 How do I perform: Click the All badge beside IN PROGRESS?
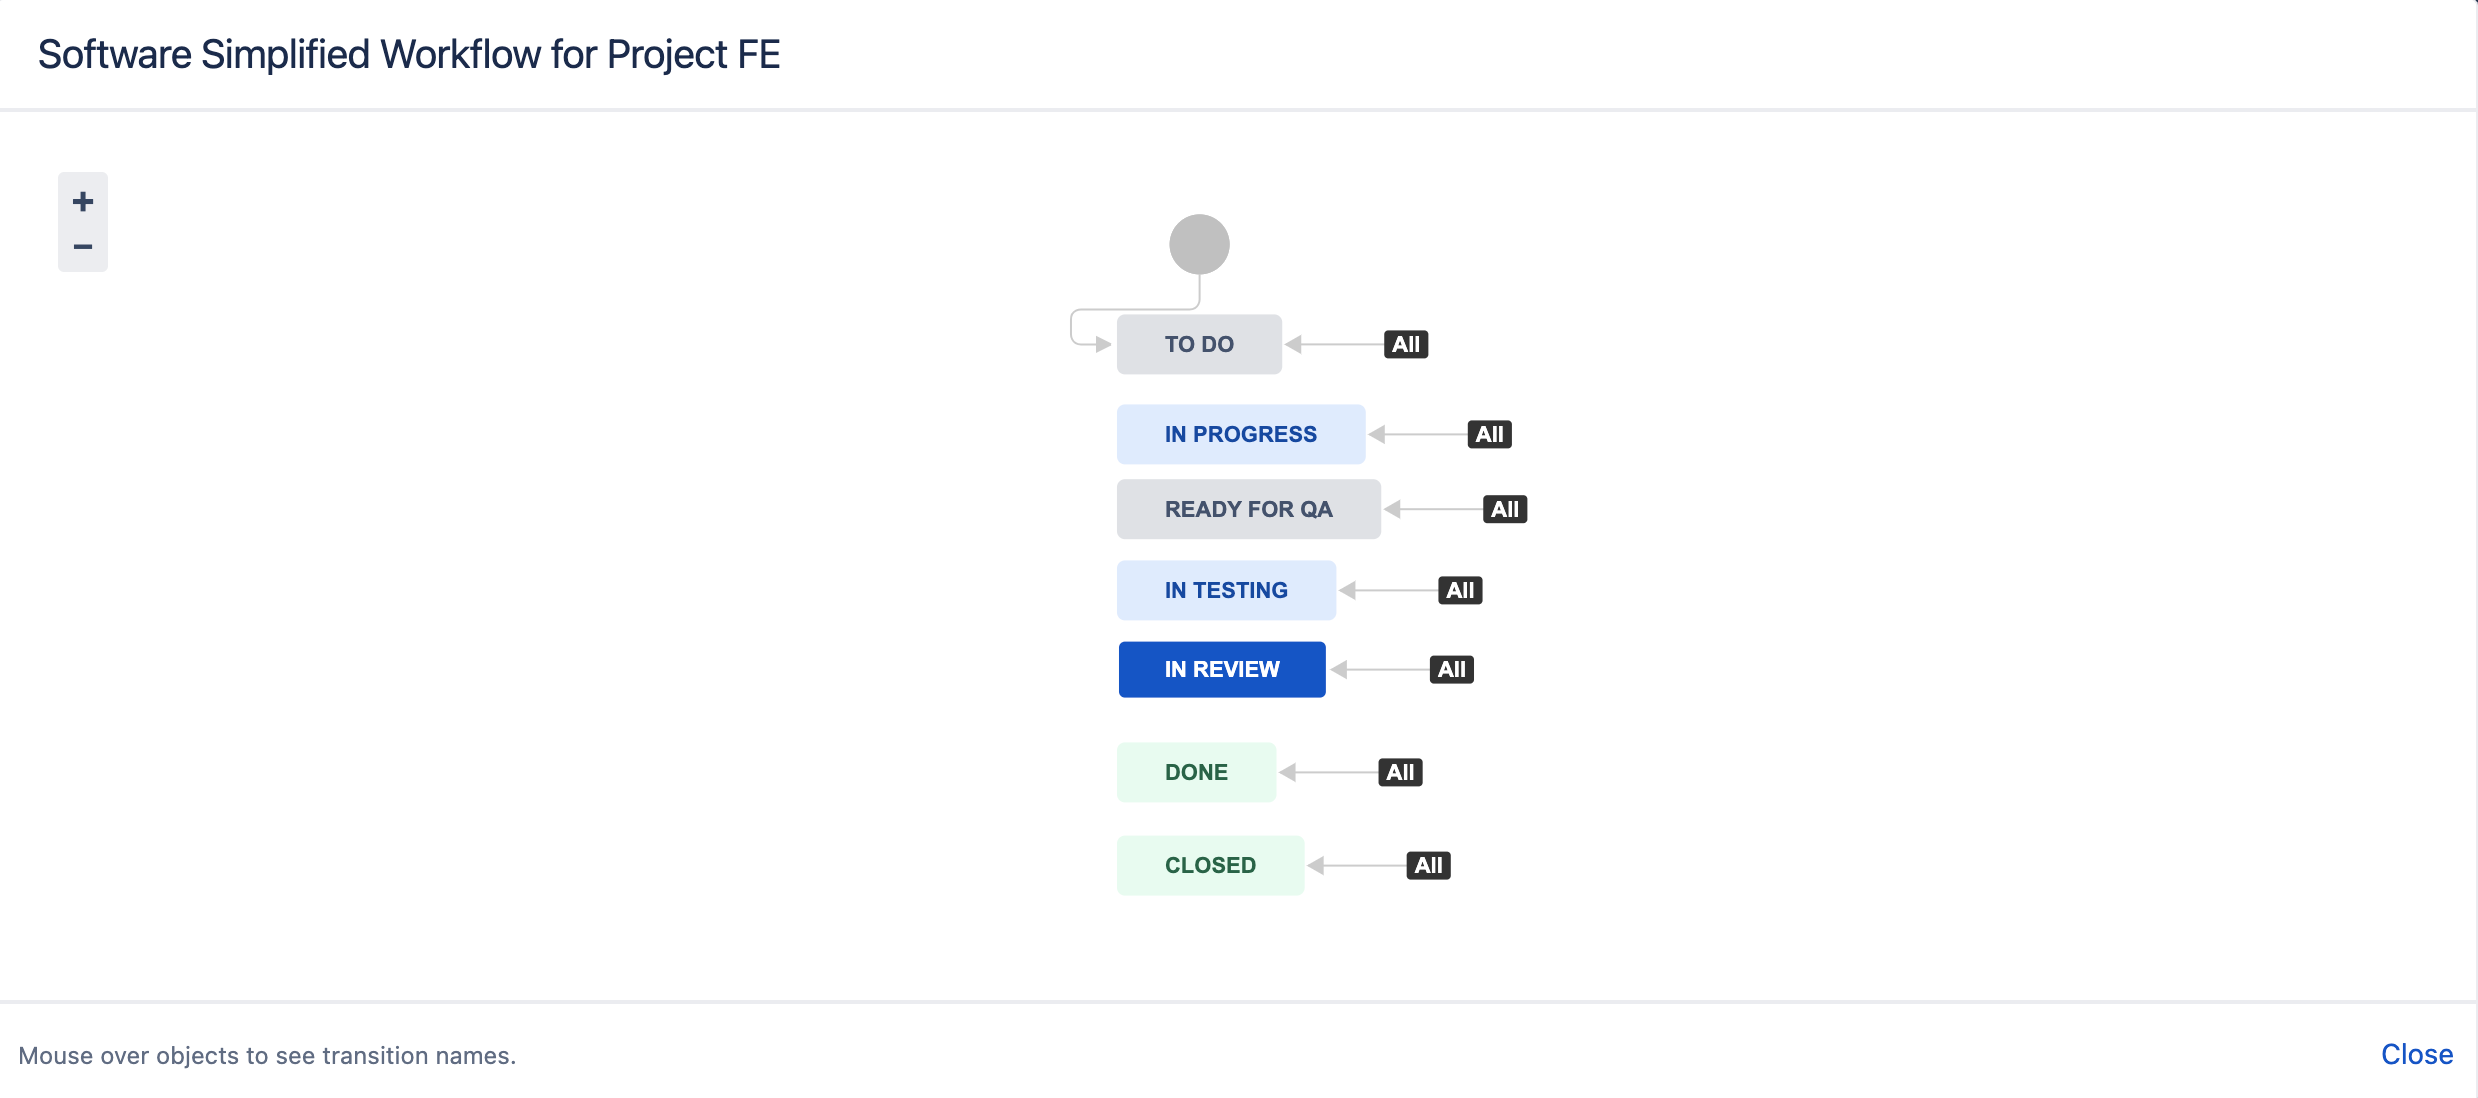point(1489,434)
